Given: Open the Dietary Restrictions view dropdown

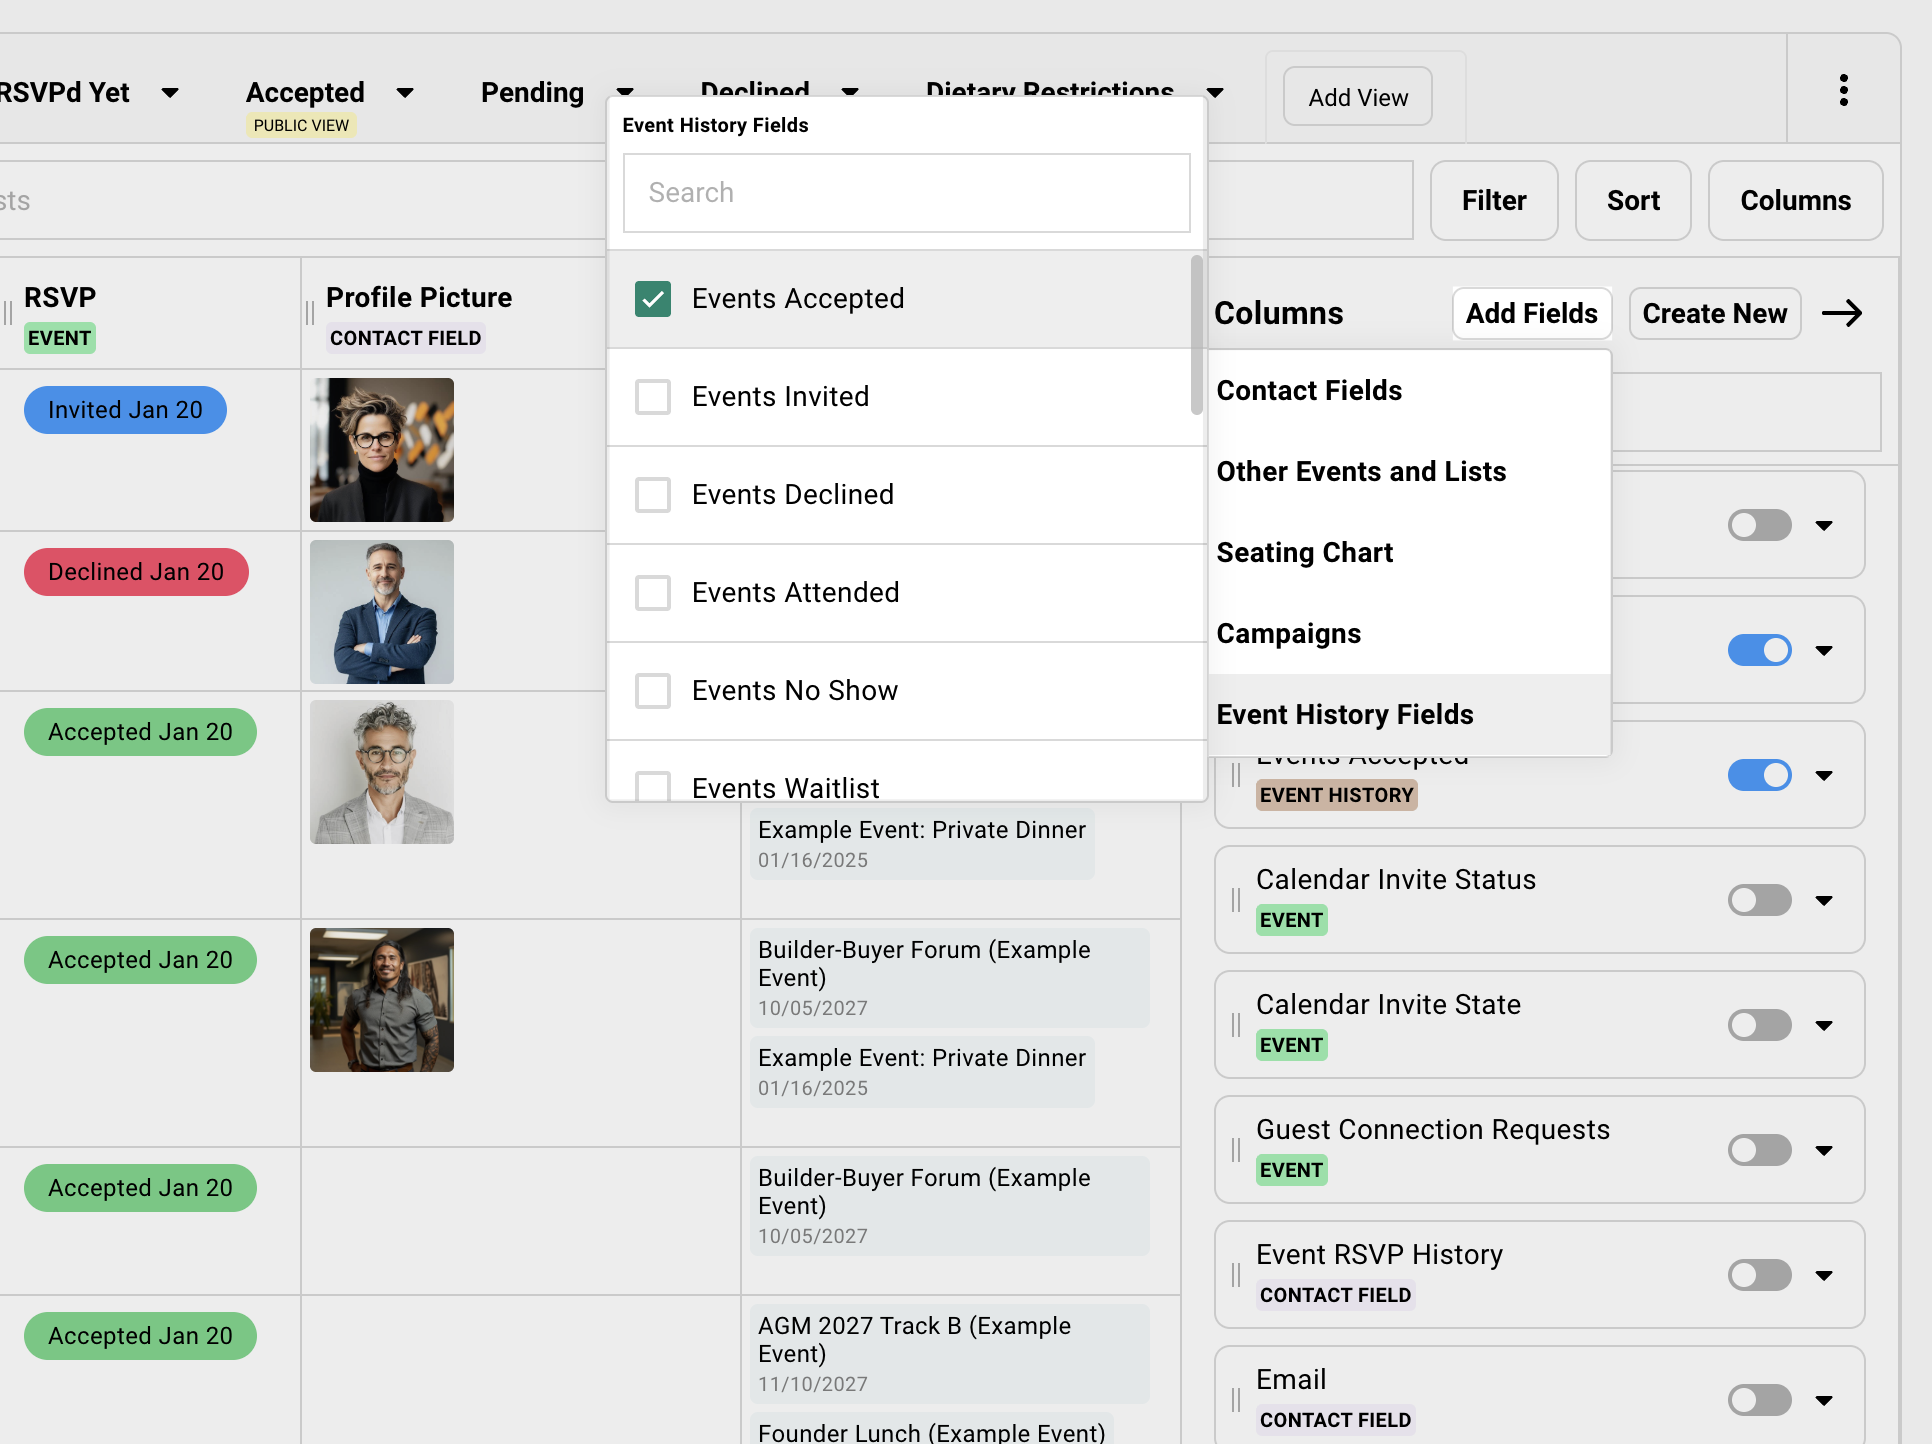Looking at the screenshot, I should coord(1216,93).
